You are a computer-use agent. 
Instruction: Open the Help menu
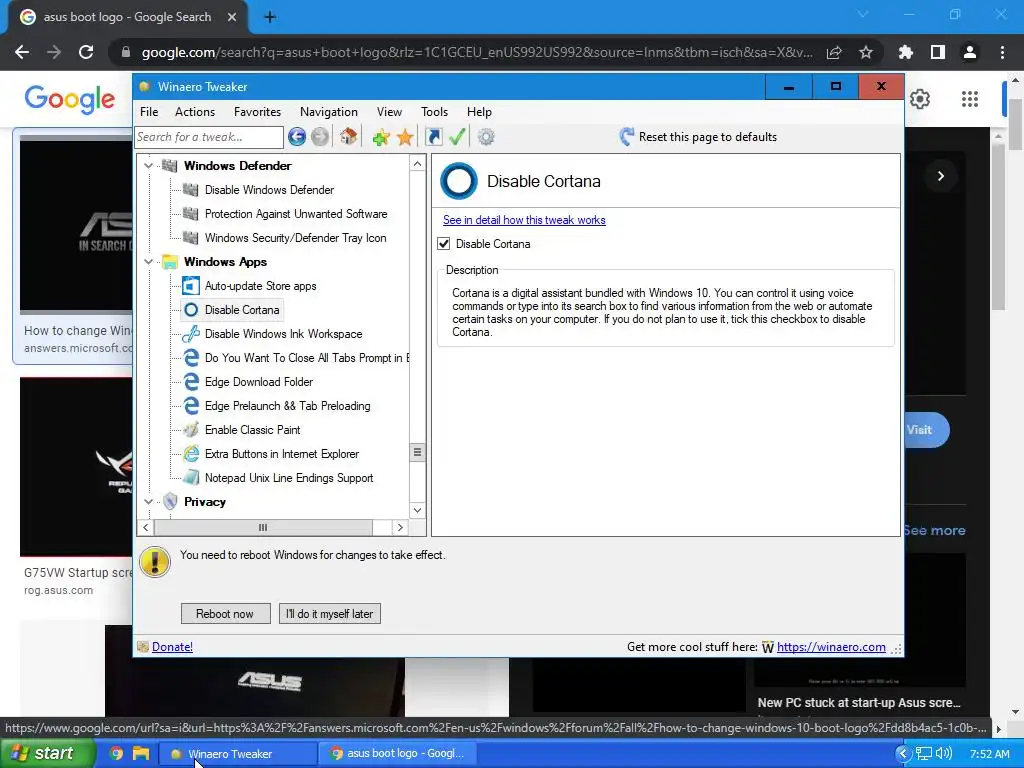click(x=479, y=112)
